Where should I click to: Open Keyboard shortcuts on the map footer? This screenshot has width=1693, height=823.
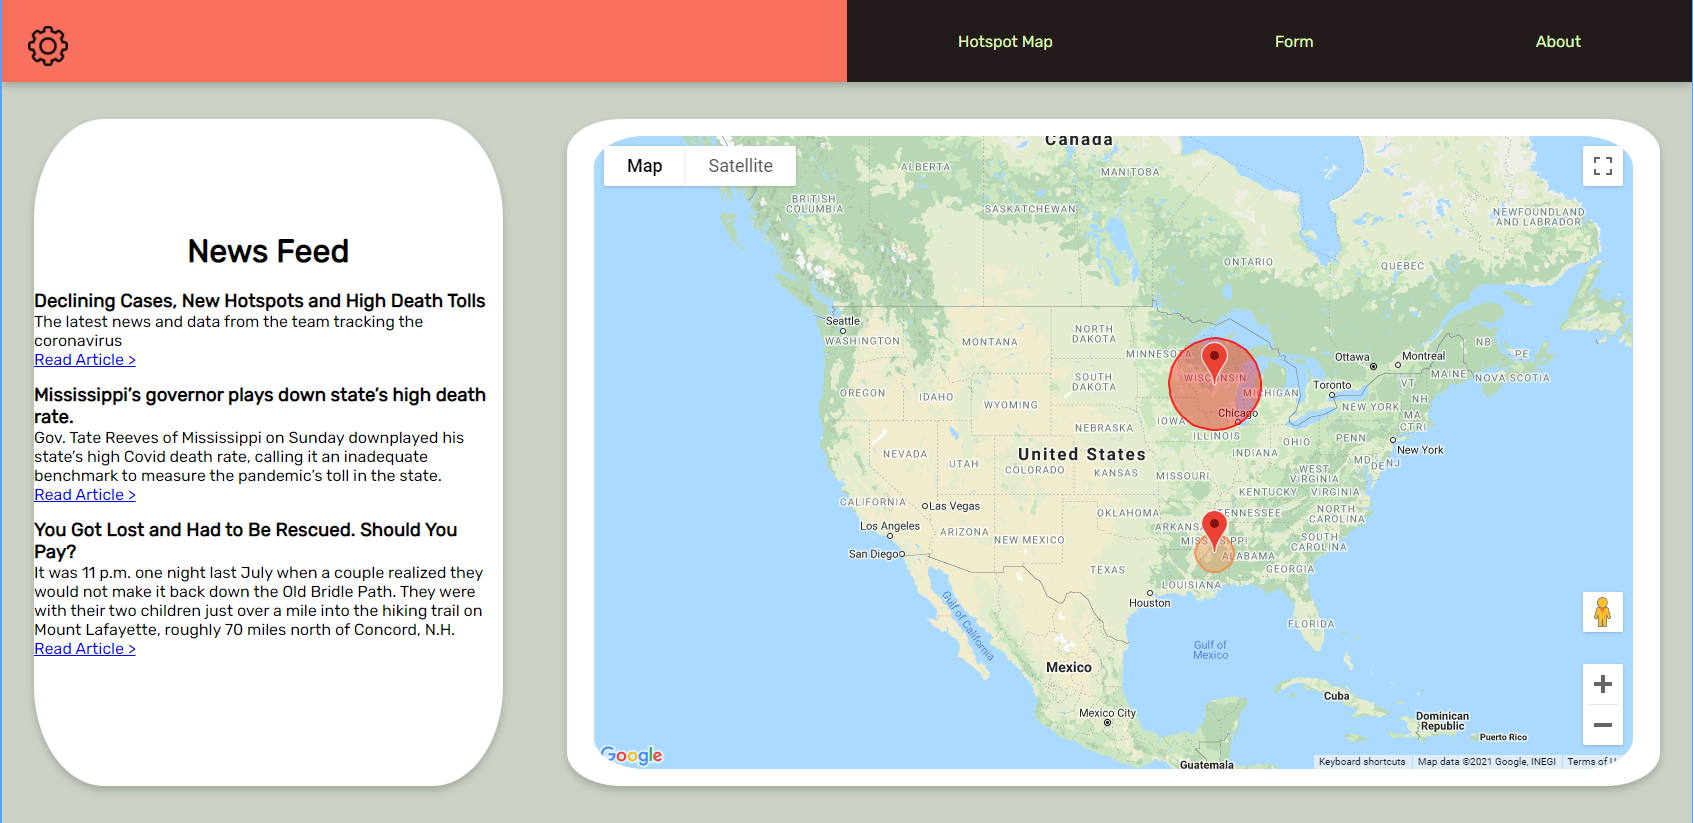click(x=1362, y=762)
